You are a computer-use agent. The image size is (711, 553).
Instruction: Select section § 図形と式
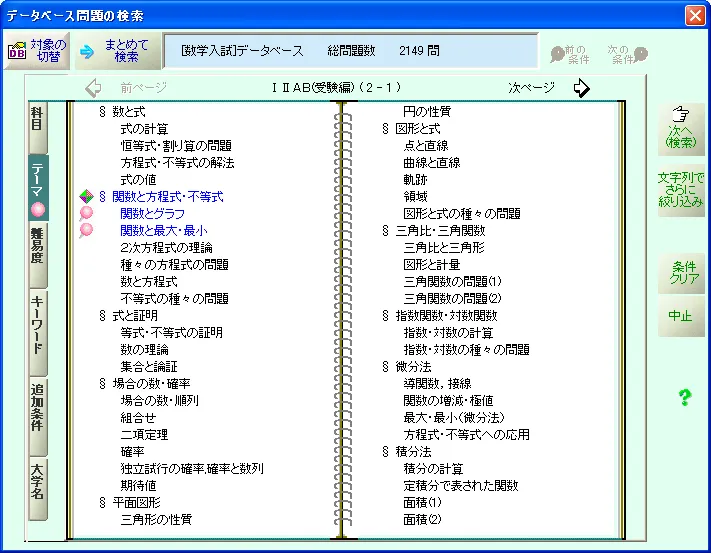pos(411,129)
